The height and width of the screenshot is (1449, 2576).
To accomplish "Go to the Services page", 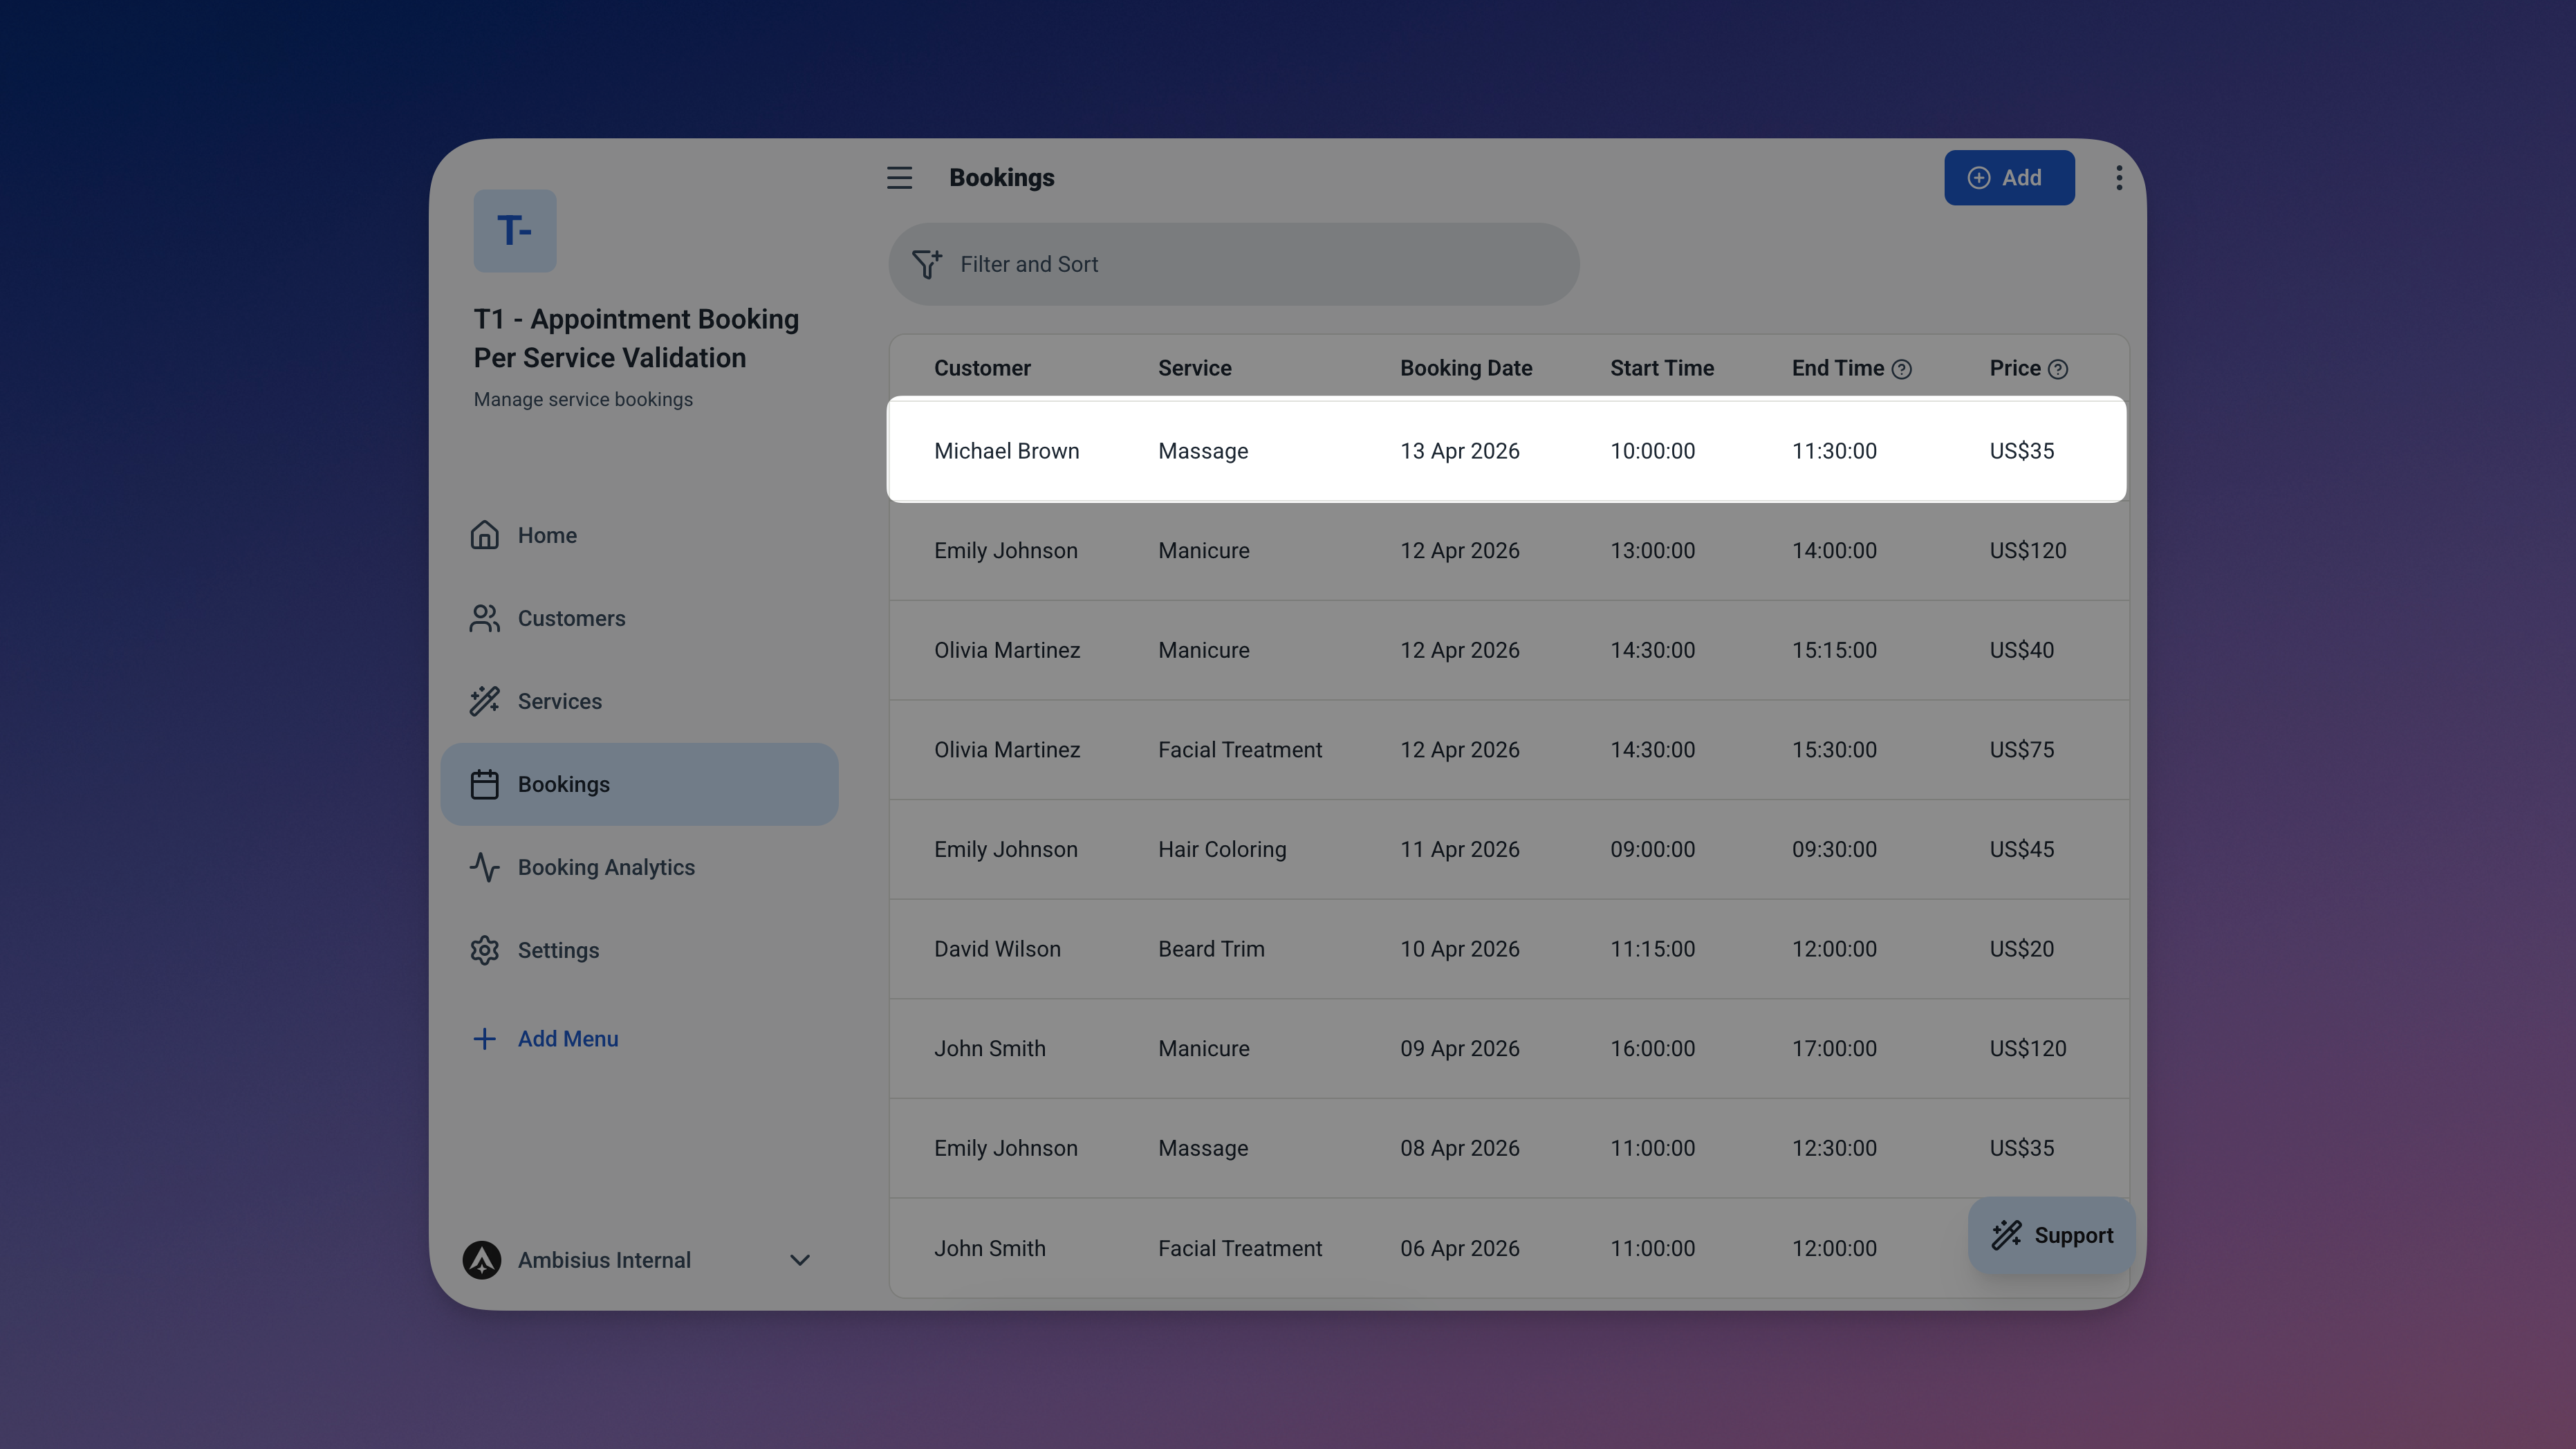I will point(559,701).
